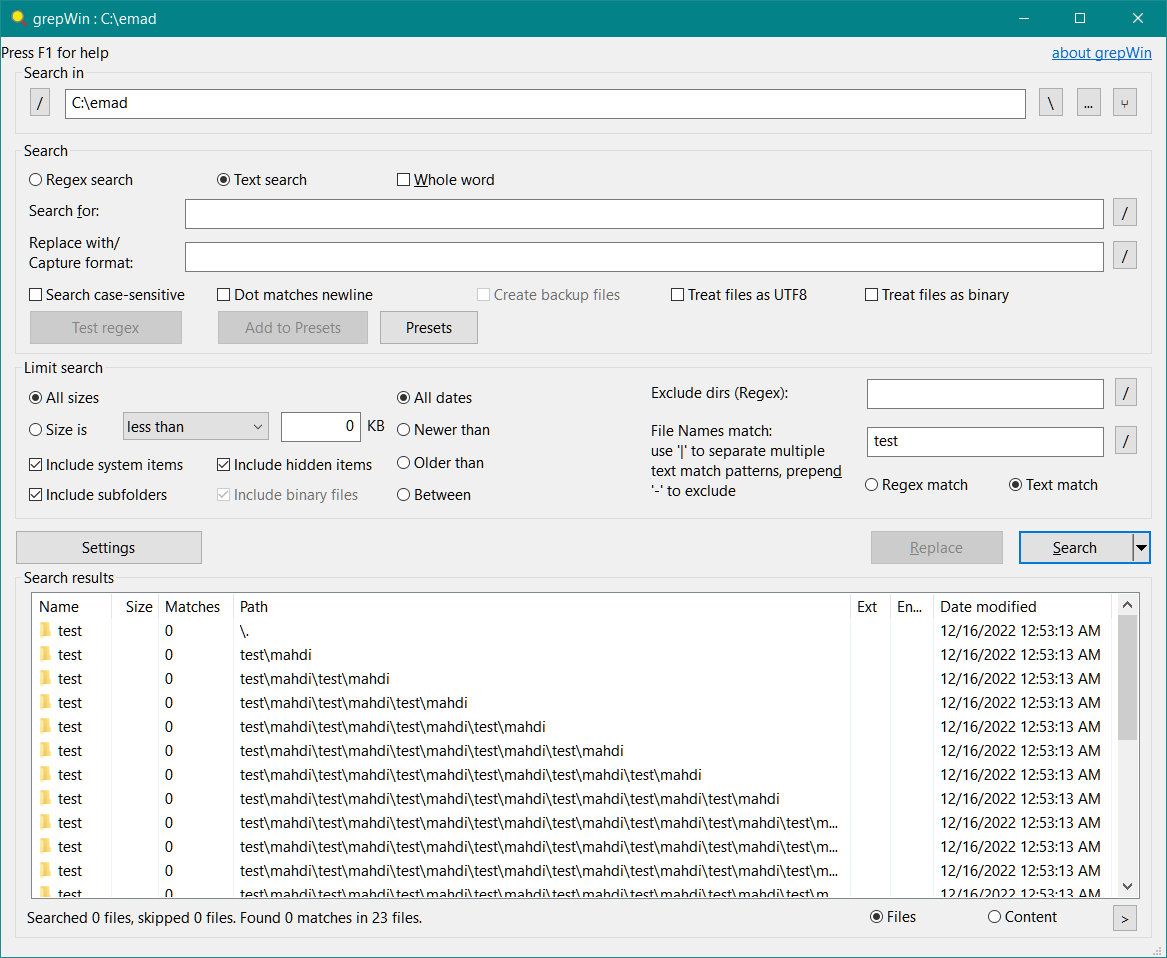The image size is (1167, 958).
Task: Switch results view to Content
Action: coord(995,916)
